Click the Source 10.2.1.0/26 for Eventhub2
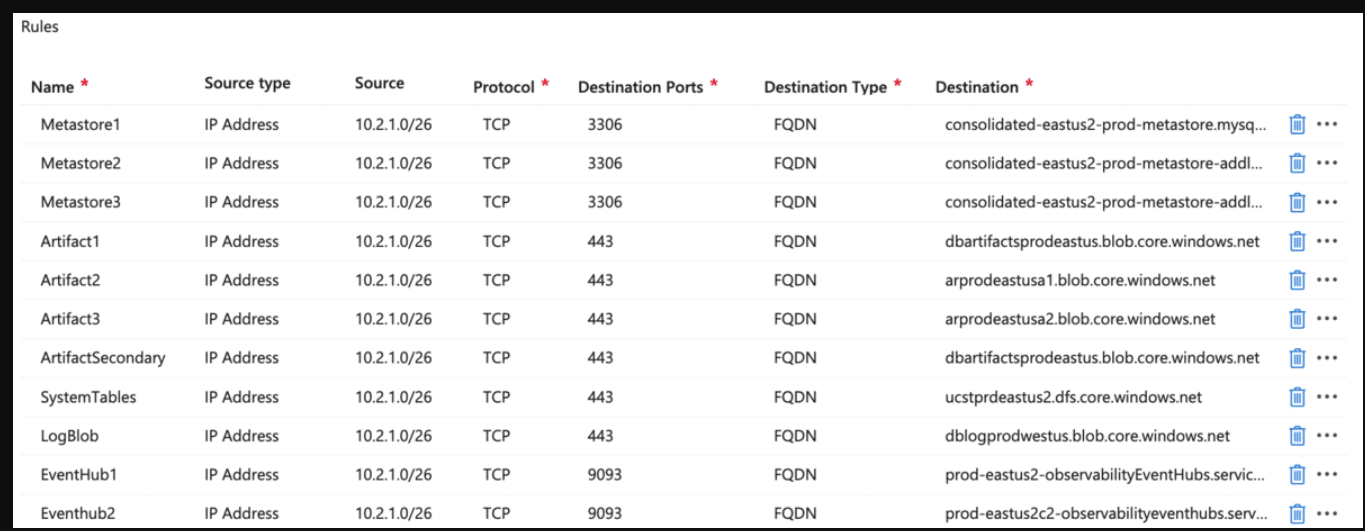 394,514
